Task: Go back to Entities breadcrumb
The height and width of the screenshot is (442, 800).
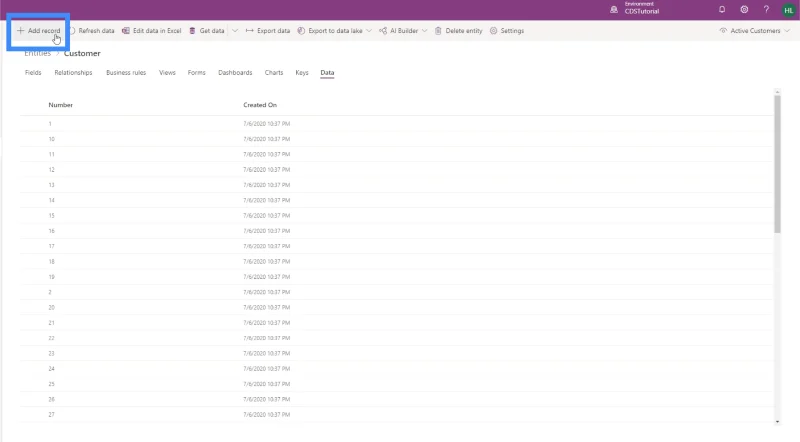Action: [x=38, y=53]
